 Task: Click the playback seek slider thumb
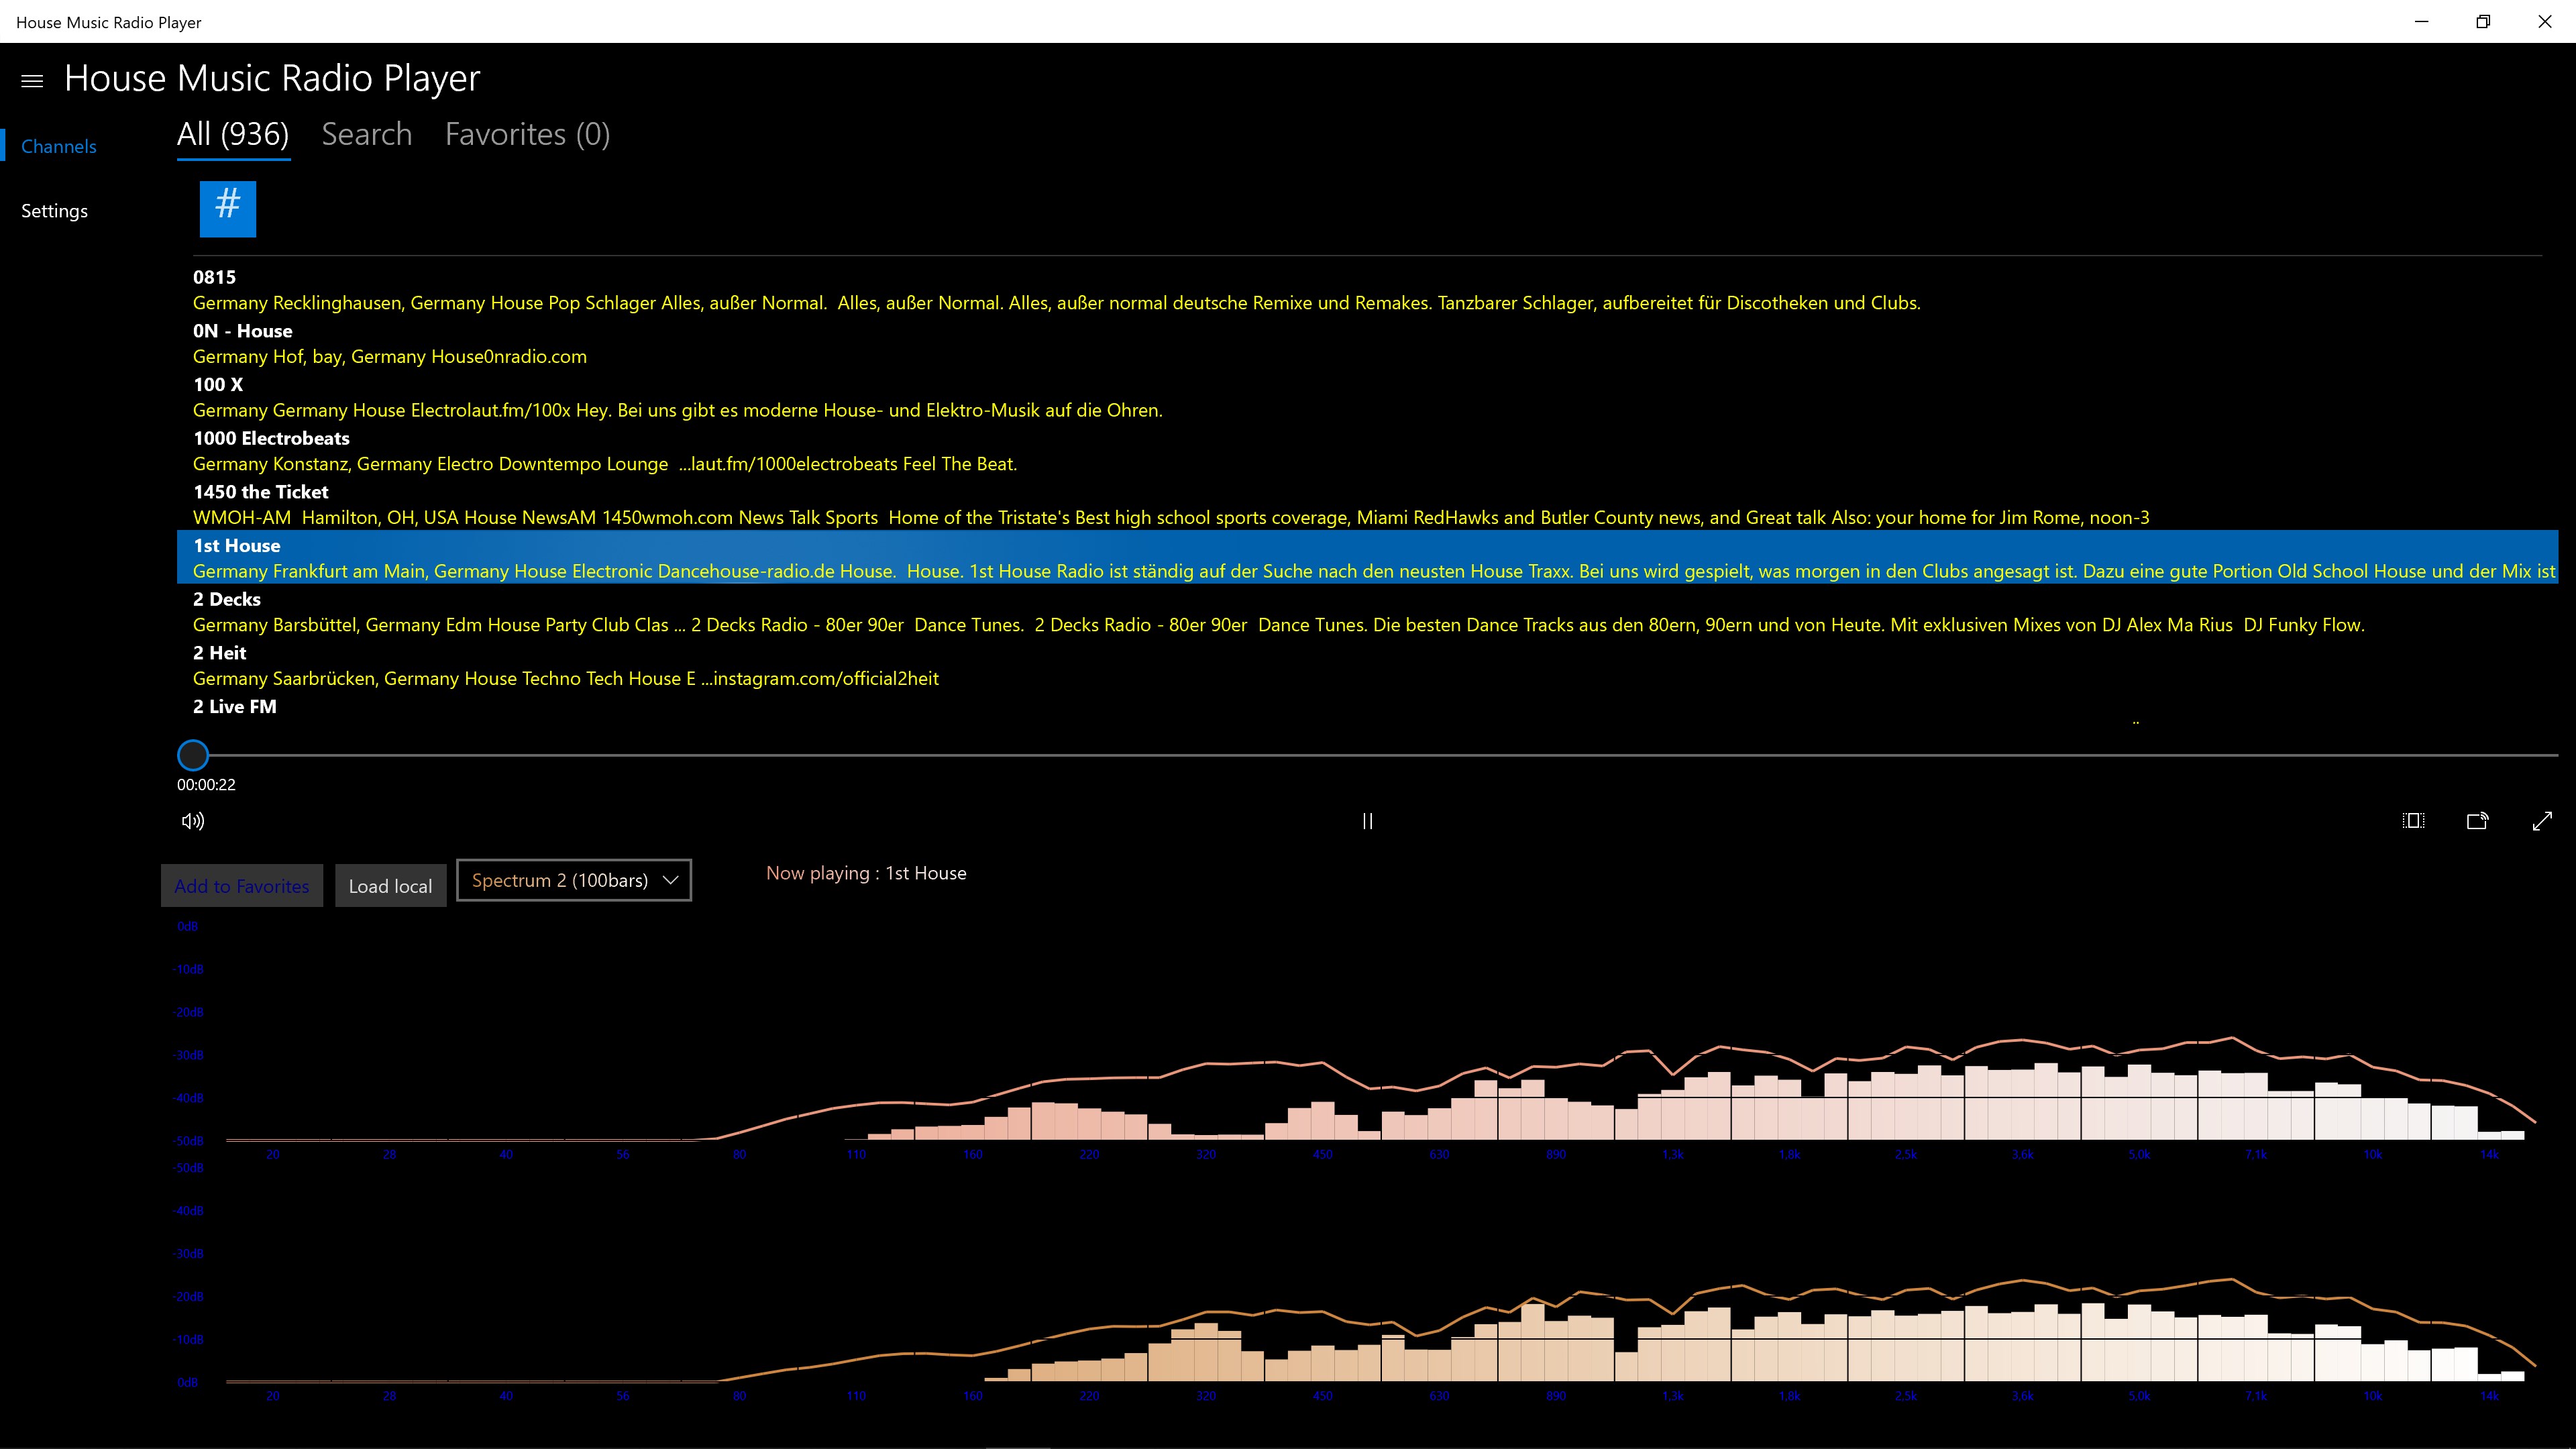pyautogui.click(x=193, y=755)
